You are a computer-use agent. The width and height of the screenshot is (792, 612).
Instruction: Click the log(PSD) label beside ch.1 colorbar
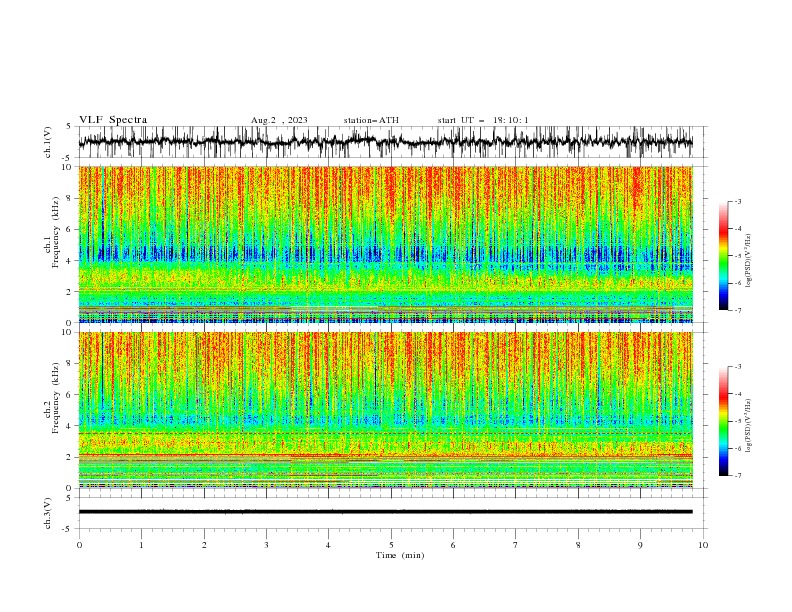click(x=748, y=261)
